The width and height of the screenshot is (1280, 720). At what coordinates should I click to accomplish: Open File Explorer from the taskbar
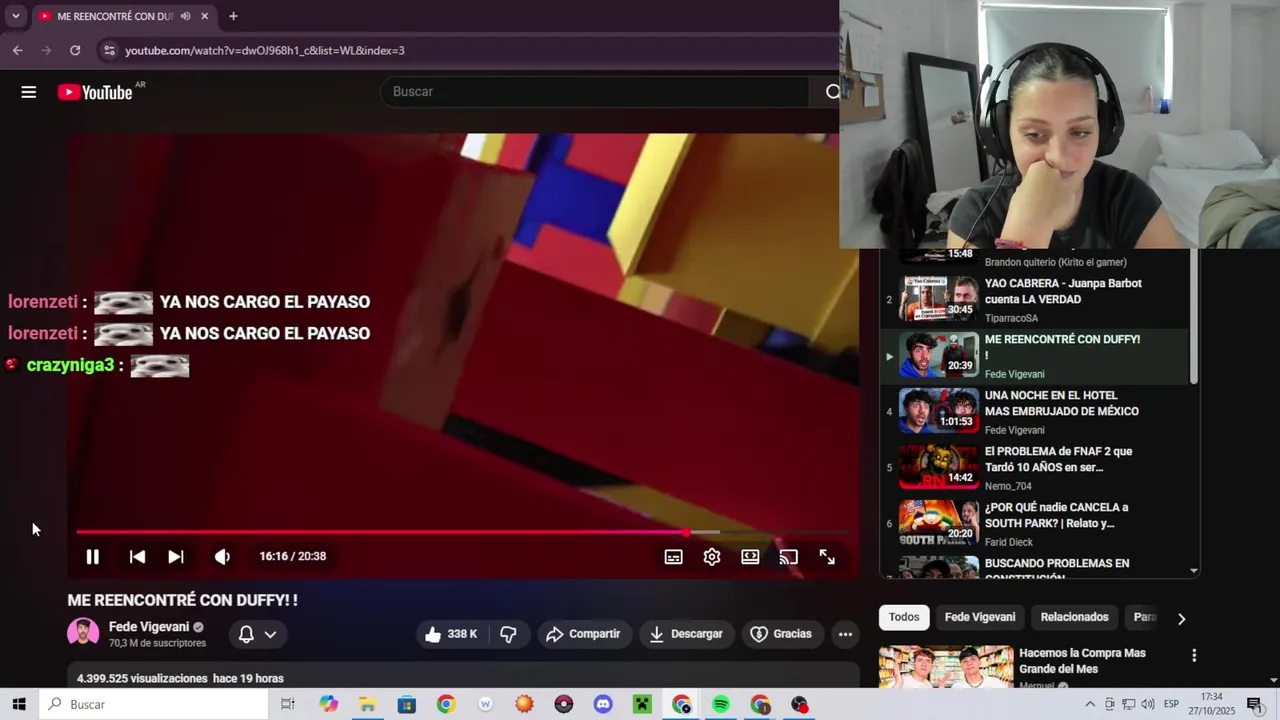coord(368,704)
